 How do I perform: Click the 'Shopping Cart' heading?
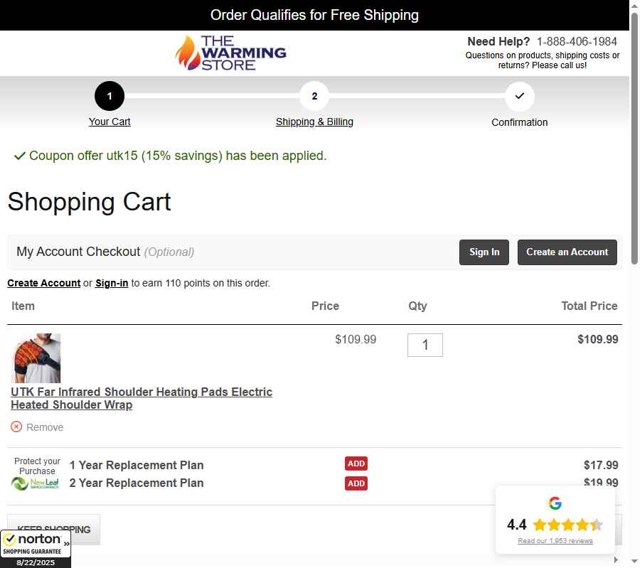[89, 202]
